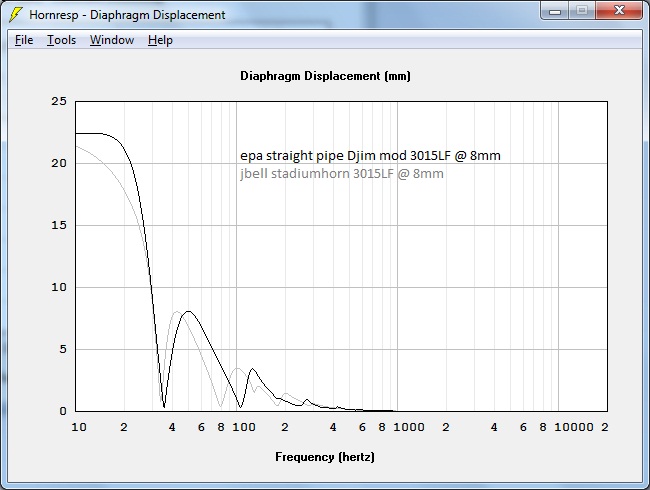Minimize the Hornresp window
This screenshot has height=490, width=650.
tap(555, 11)
